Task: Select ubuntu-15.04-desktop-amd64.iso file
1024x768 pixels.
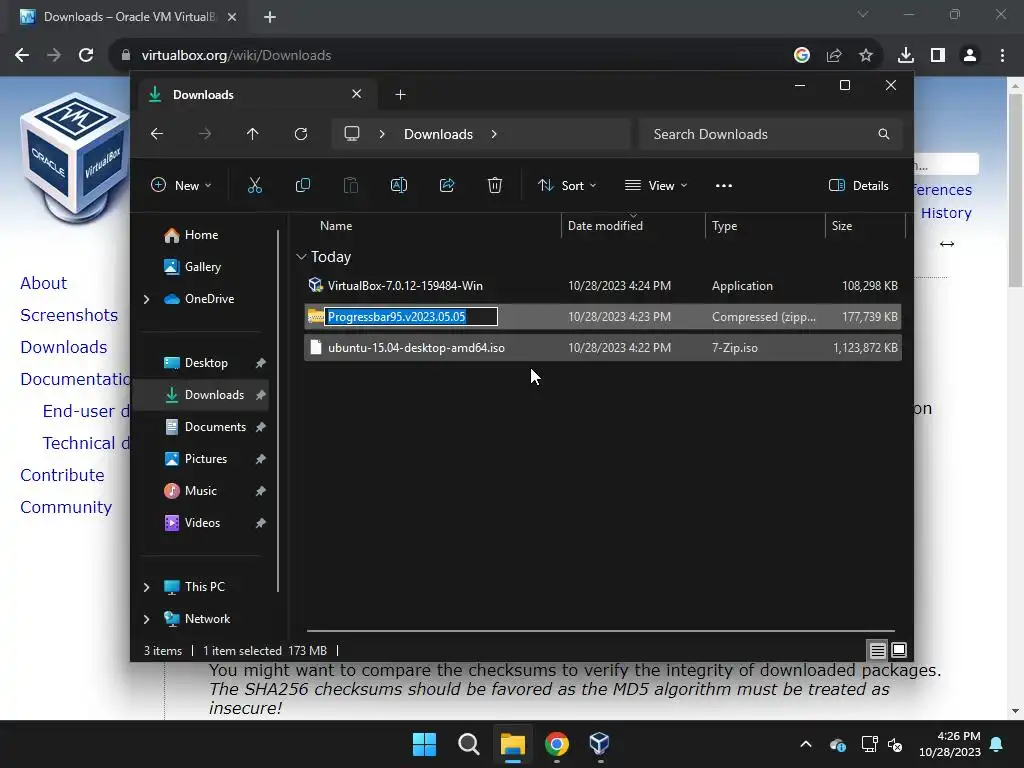Action: [603, 348]
